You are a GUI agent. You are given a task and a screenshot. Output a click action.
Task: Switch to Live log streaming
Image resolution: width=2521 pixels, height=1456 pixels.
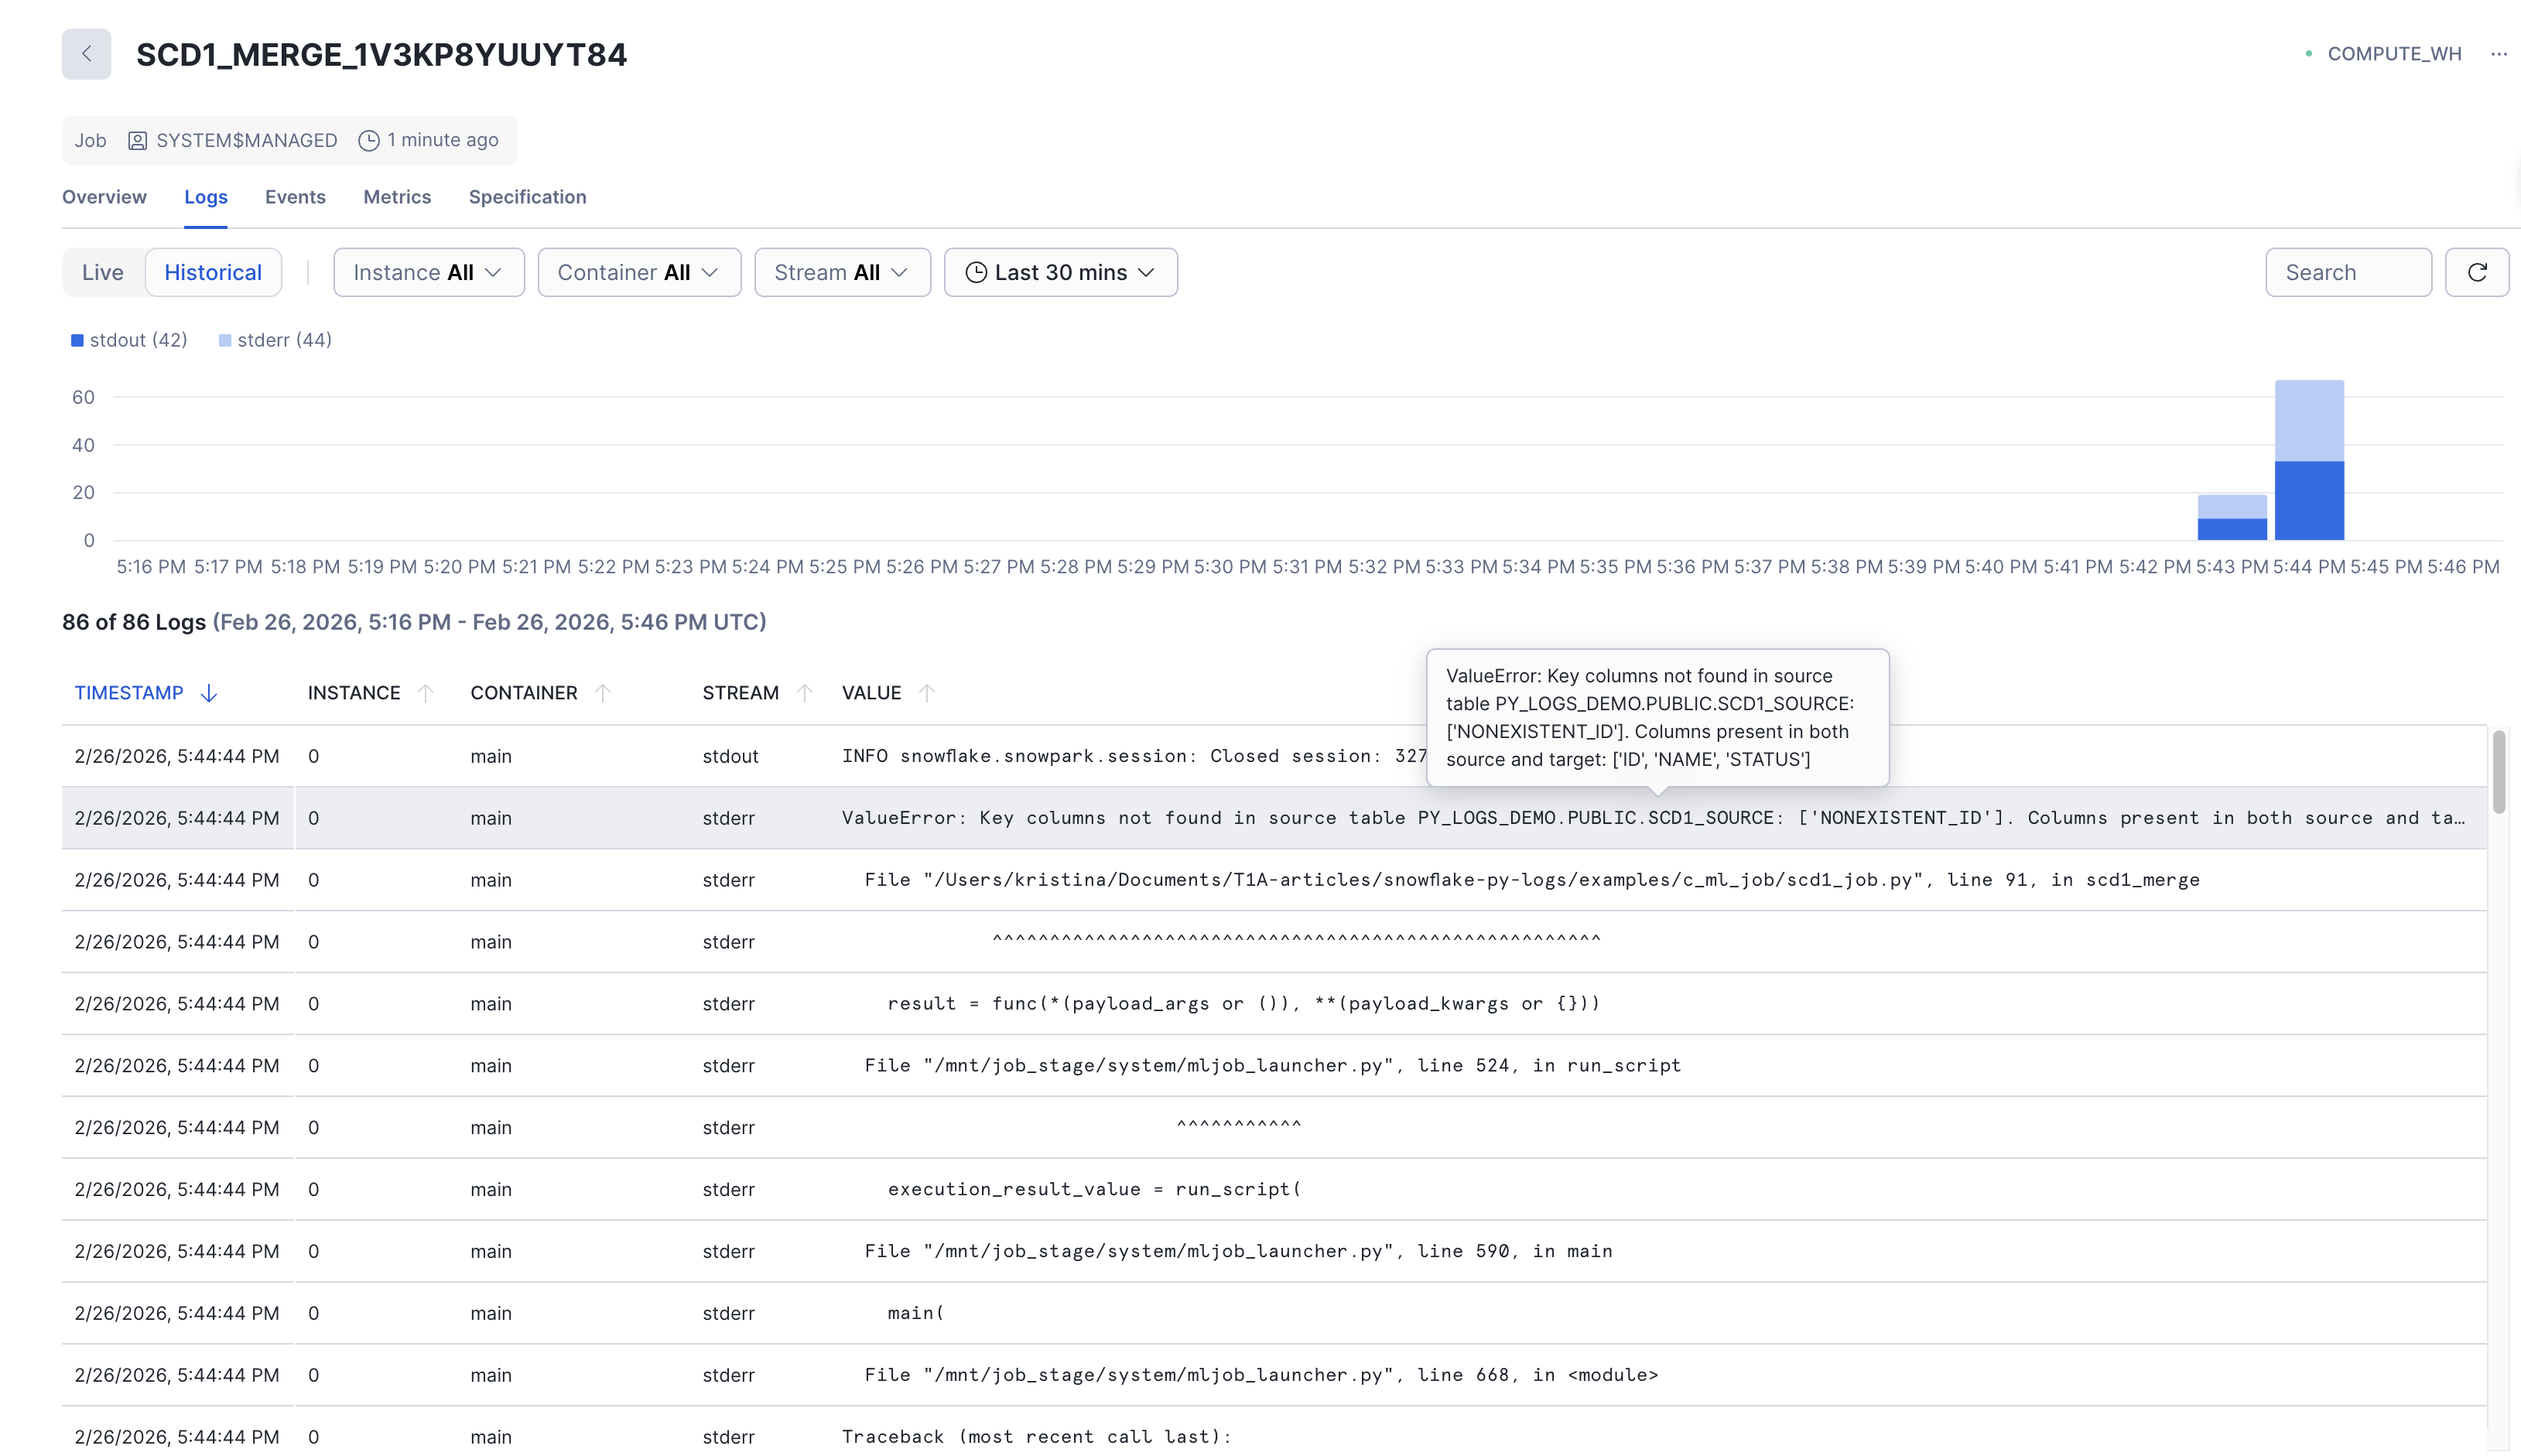coord(102,271)
